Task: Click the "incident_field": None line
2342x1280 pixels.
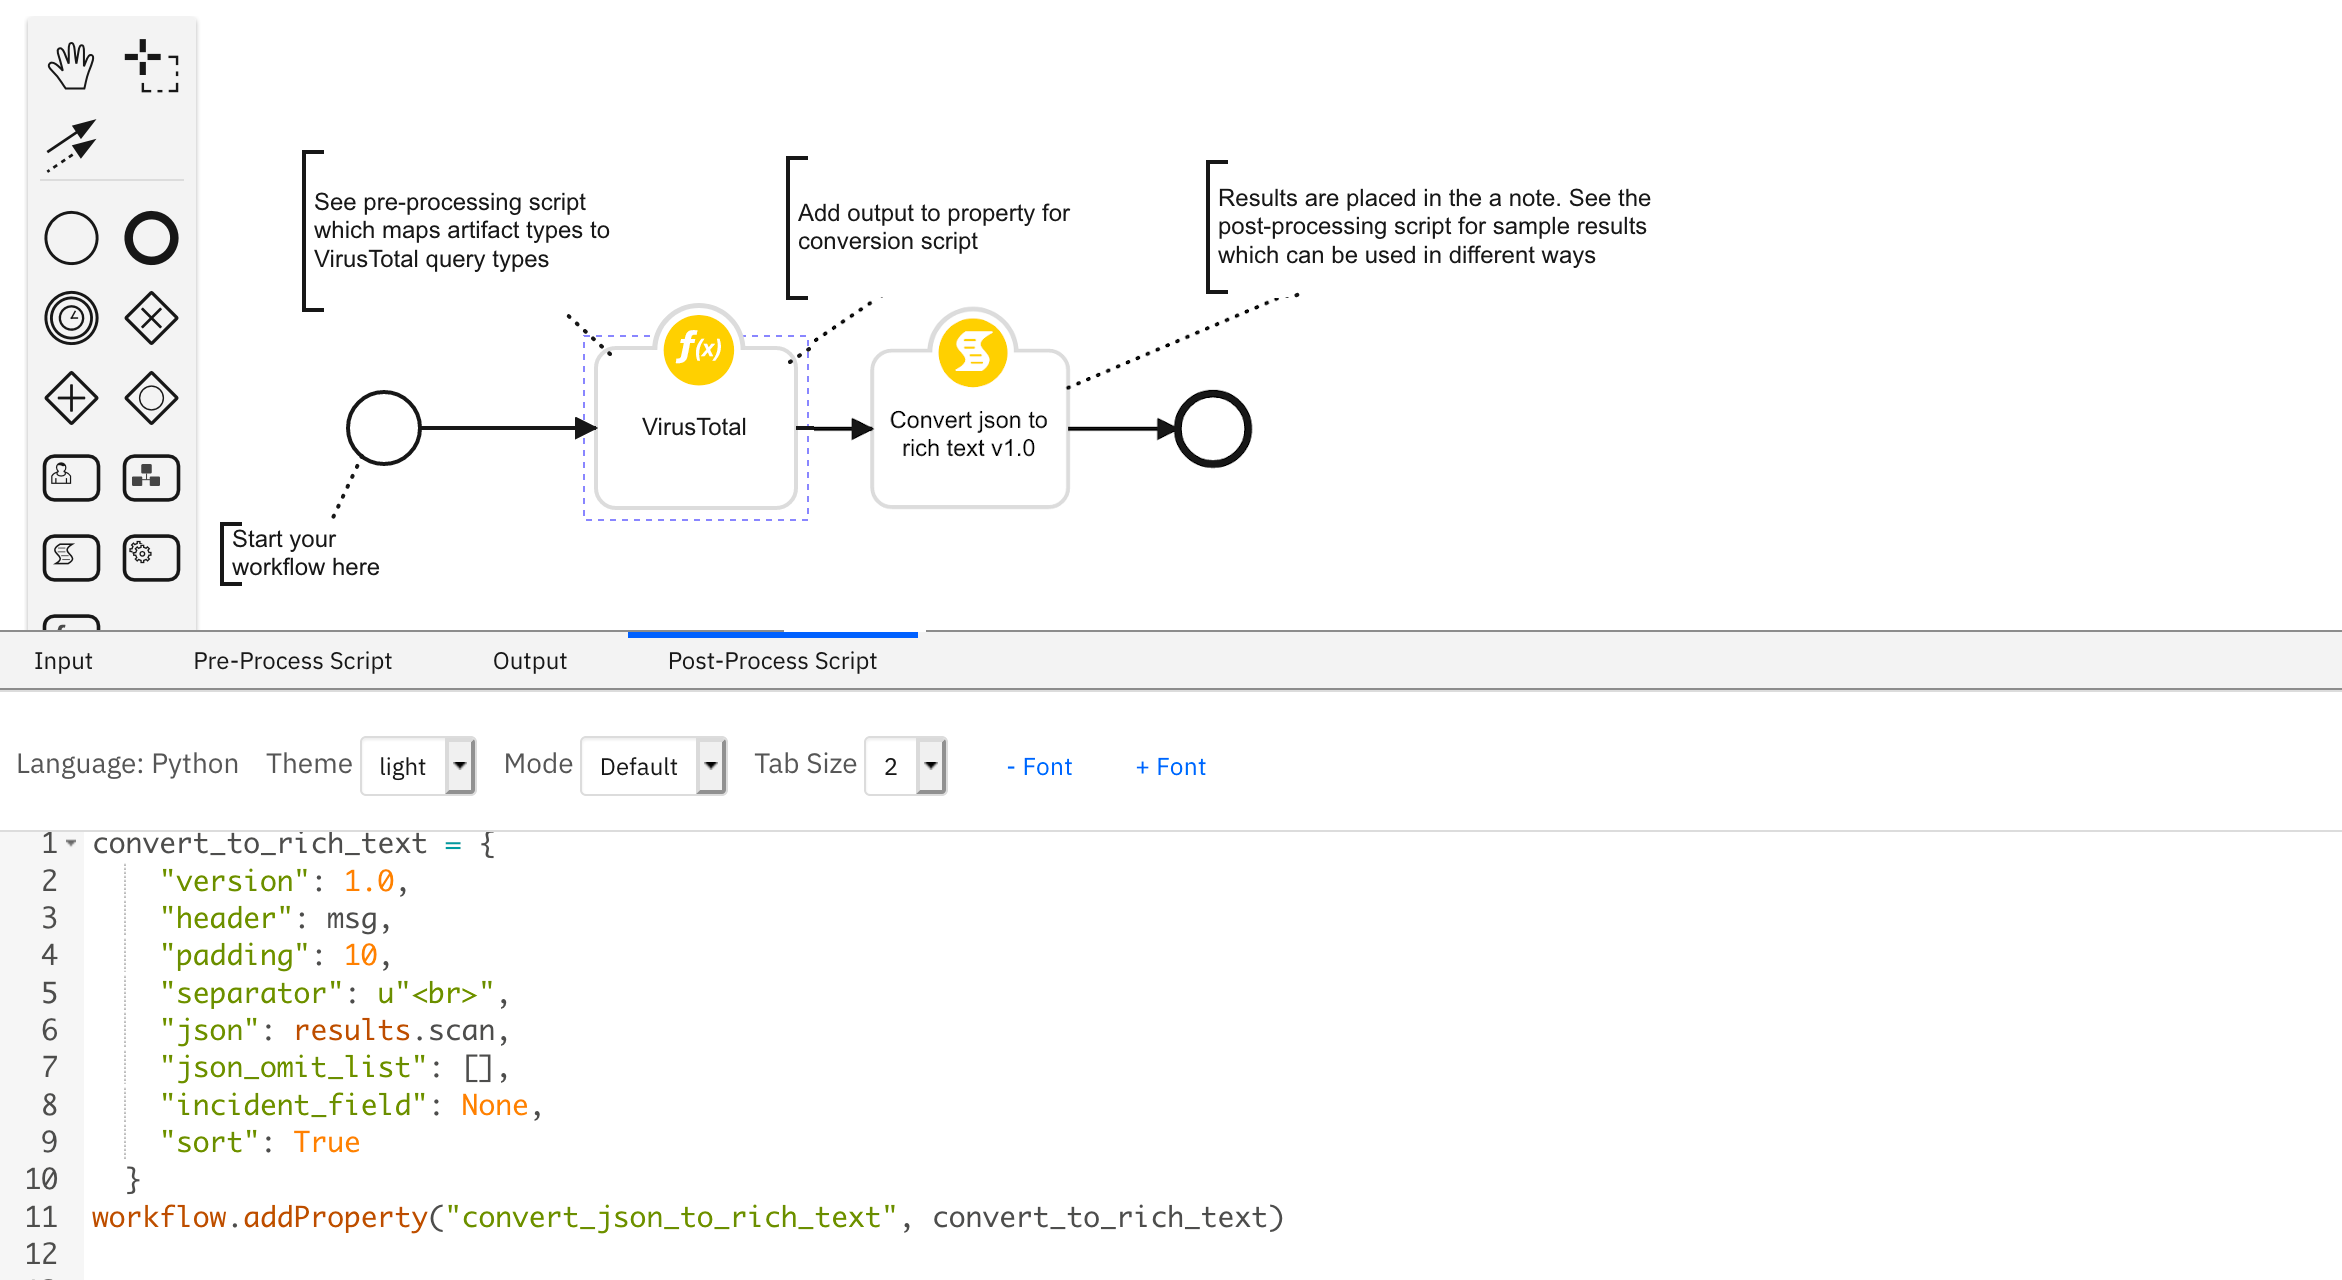Action: point(352,1105)
